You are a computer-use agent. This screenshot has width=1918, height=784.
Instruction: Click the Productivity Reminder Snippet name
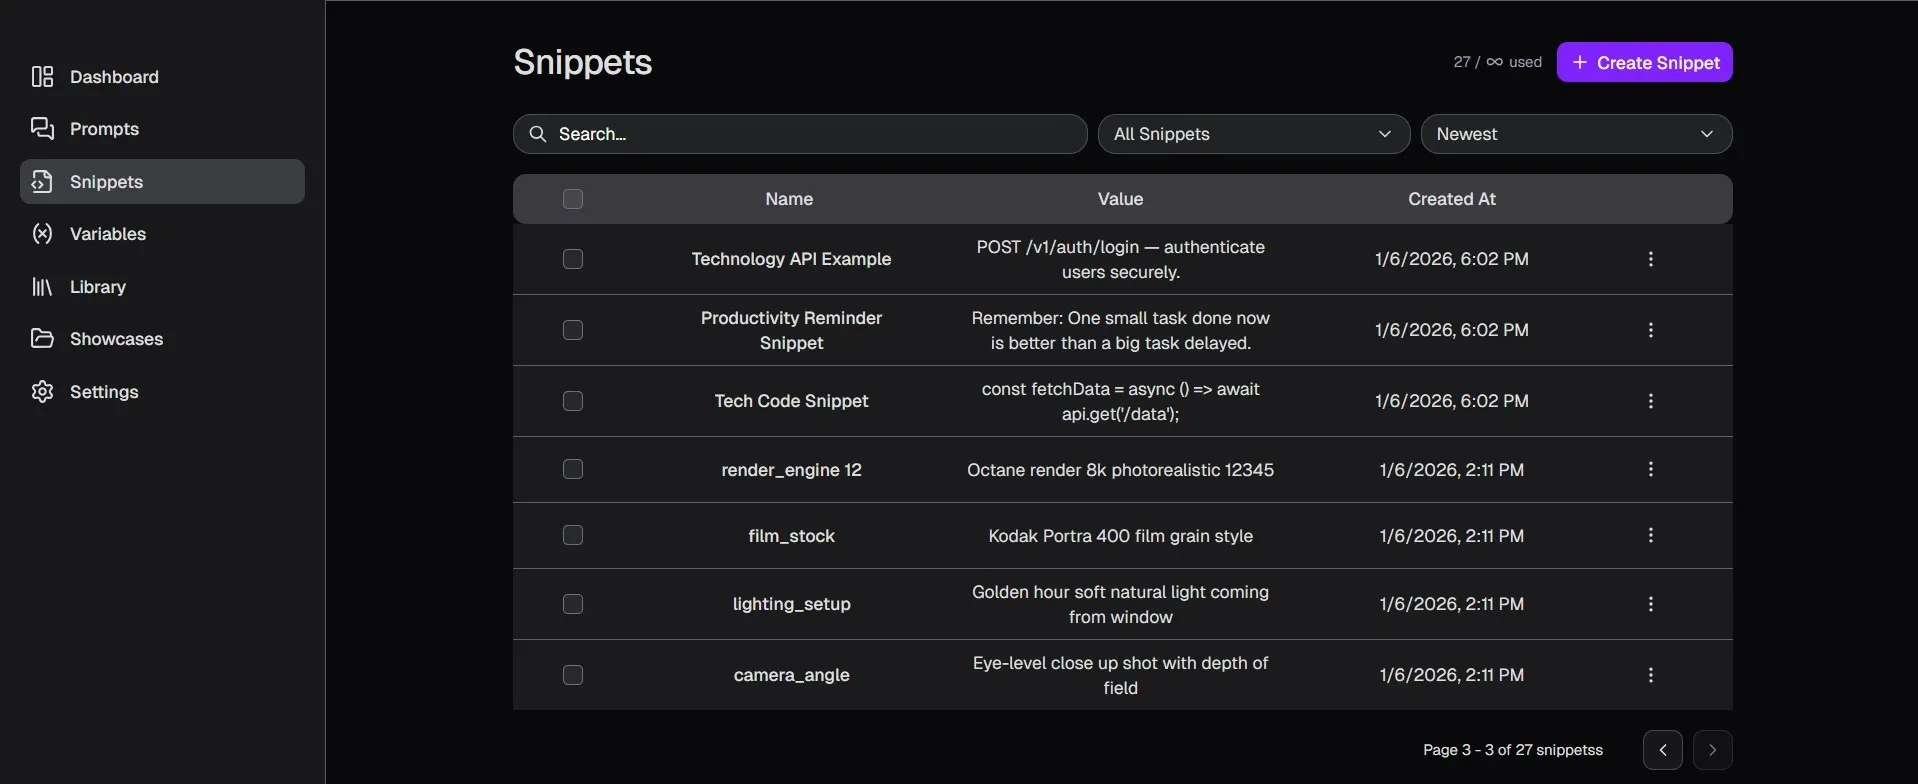(x=791, y=330)
